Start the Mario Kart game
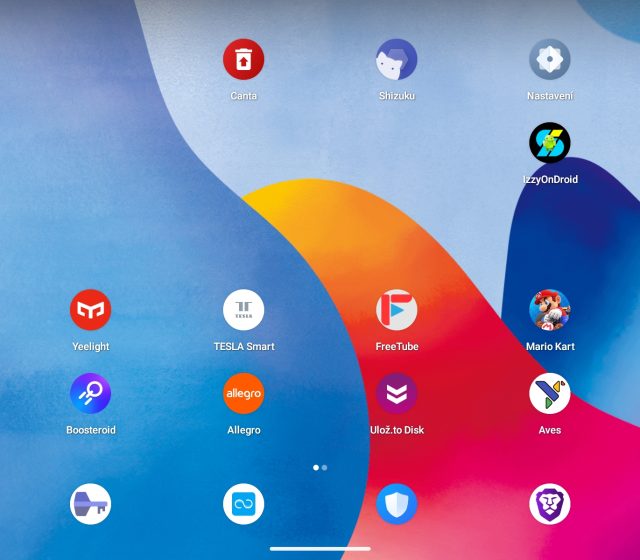 [x=549, y=310]
